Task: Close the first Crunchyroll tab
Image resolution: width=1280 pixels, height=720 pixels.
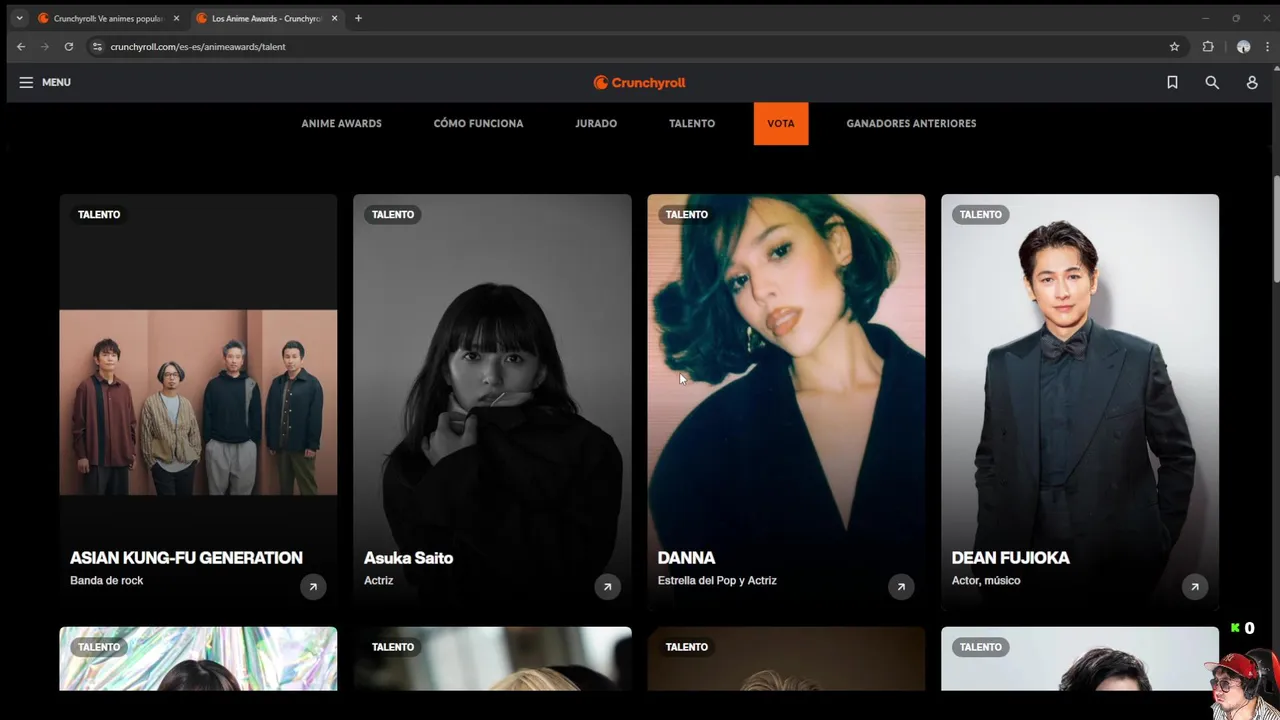Action: 176,18
